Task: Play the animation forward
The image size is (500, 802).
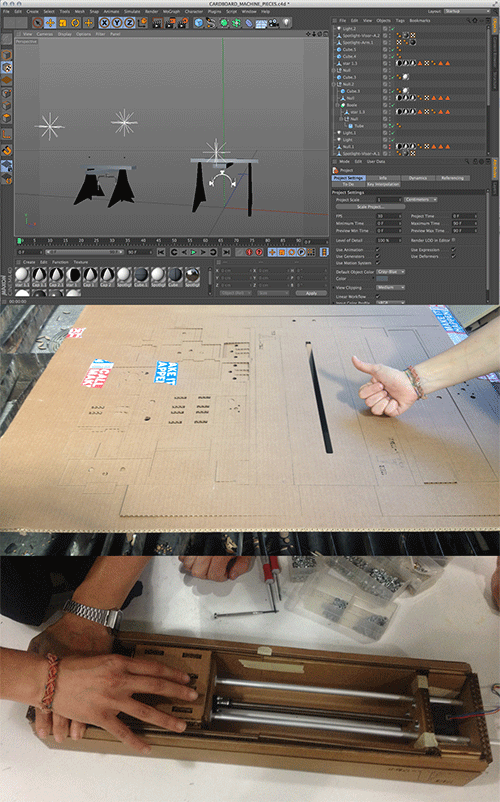Action: point(194,252)
